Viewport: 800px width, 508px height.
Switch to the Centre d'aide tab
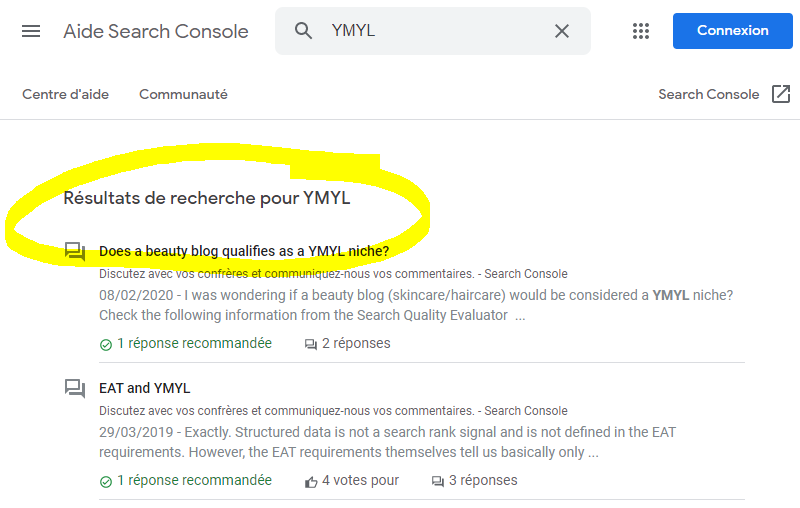click(65, 94)
